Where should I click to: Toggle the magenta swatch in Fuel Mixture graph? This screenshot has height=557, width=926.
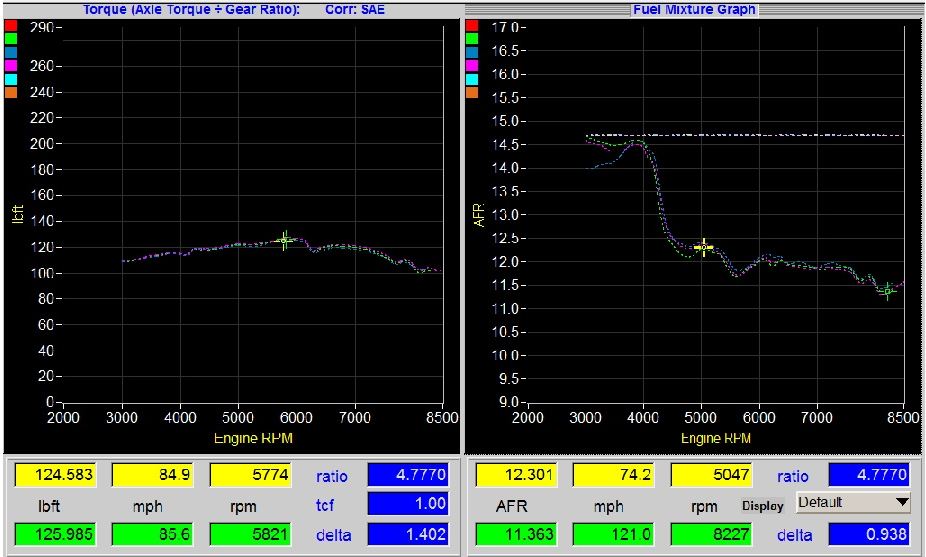473,65
